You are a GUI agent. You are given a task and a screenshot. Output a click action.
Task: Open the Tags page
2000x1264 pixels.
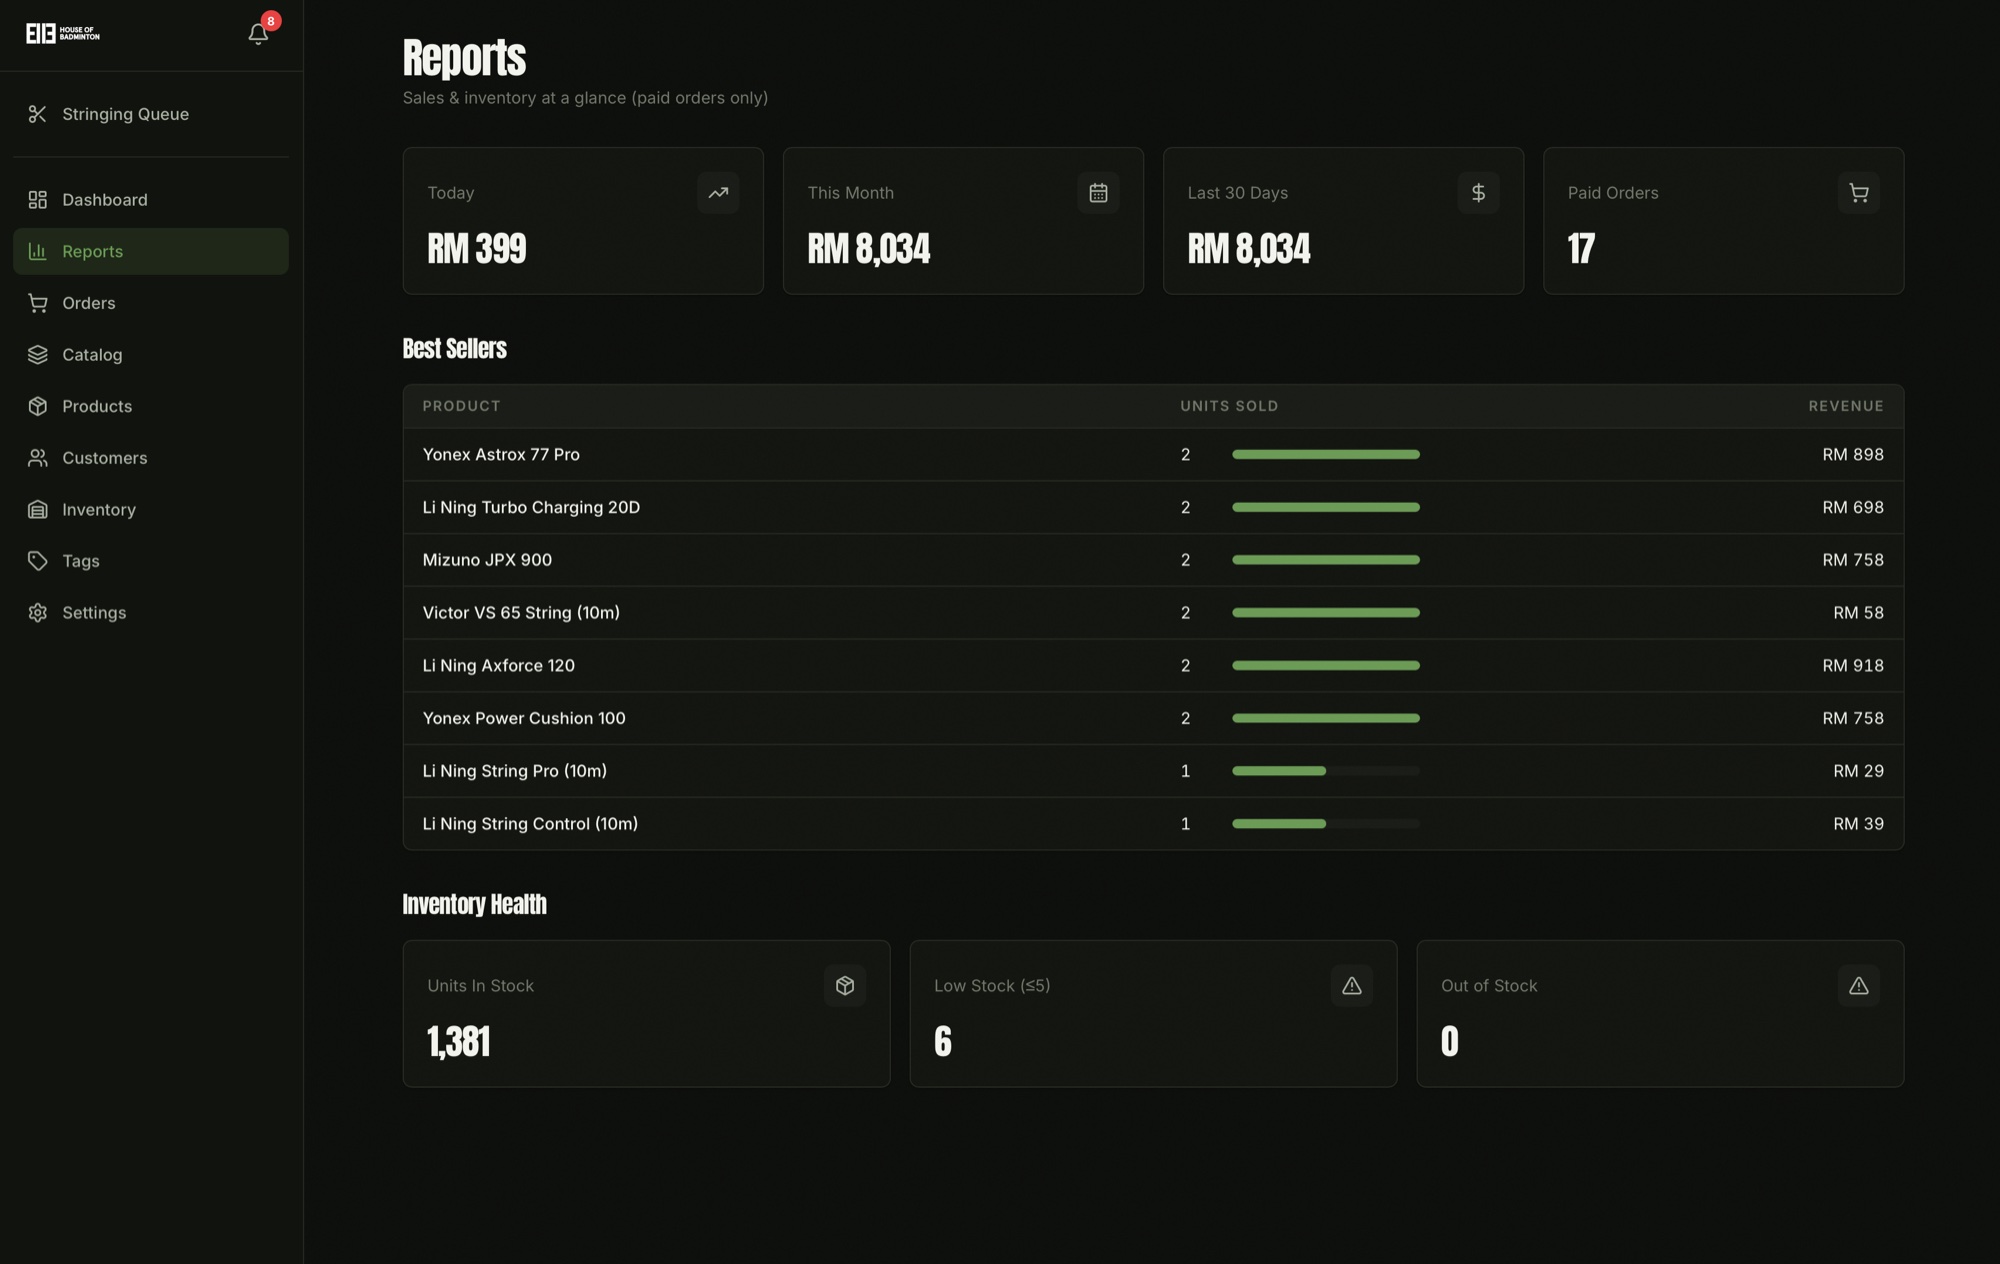(151, 561)
